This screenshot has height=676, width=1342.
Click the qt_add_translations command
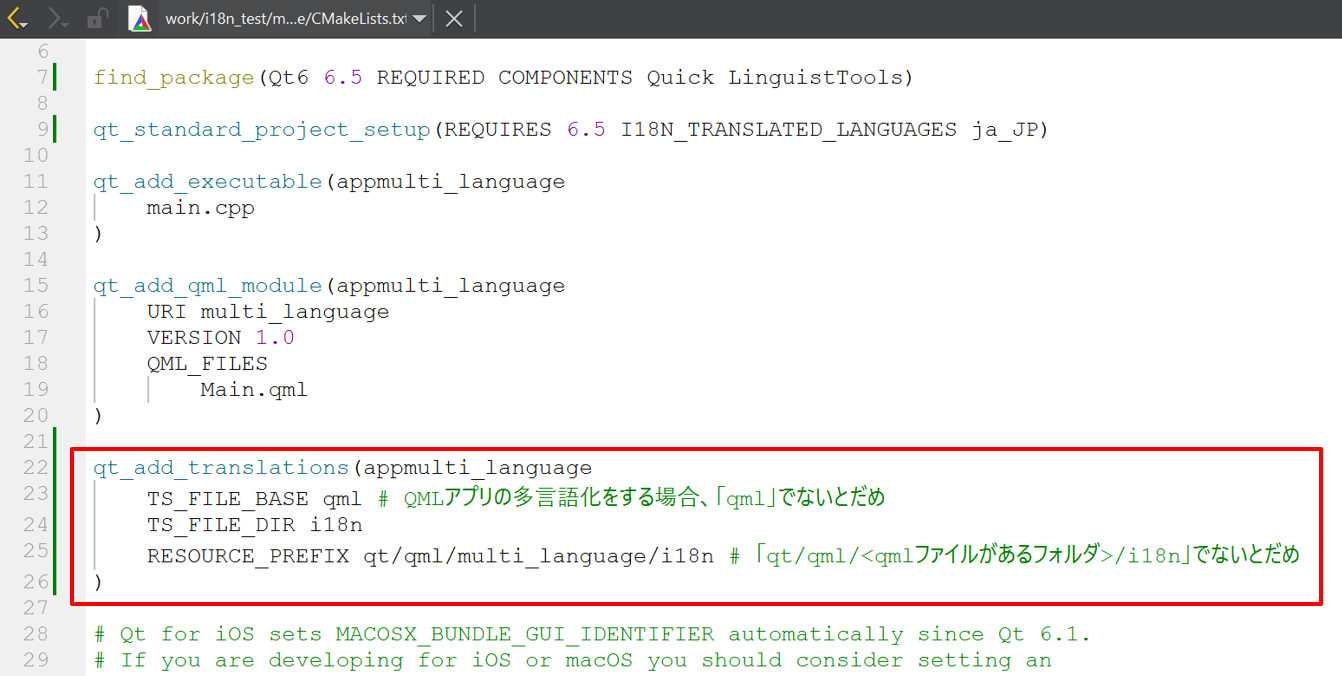click(221, 468)
